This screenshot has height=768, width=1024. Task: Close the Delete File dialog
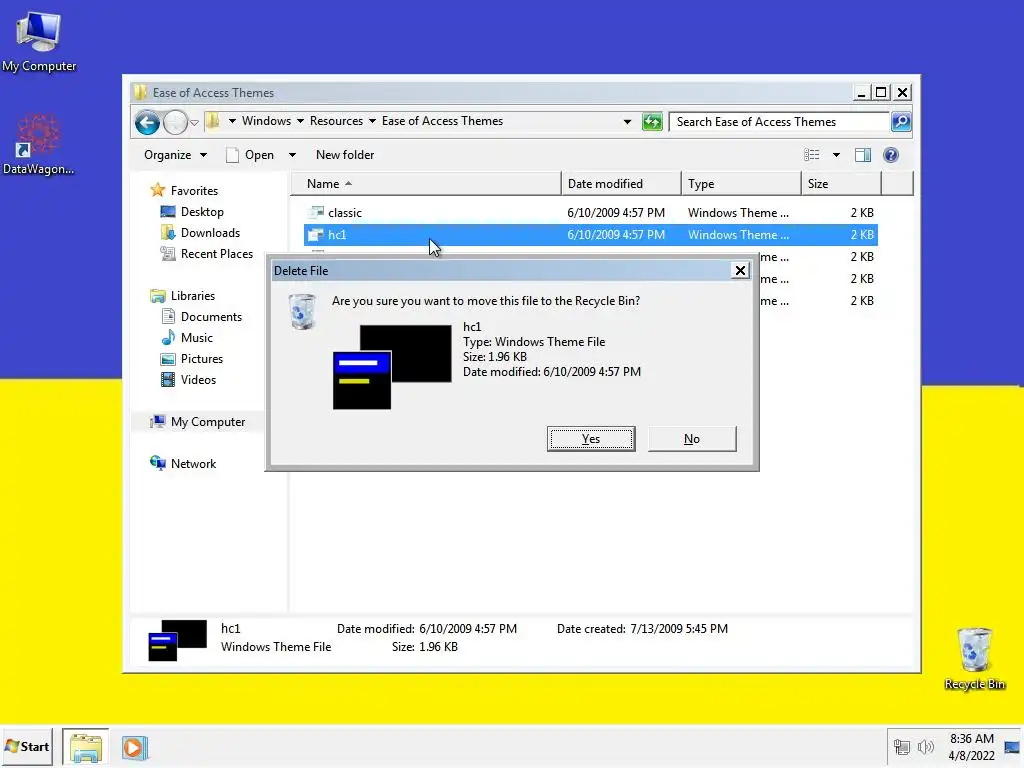tap(740, 270)
